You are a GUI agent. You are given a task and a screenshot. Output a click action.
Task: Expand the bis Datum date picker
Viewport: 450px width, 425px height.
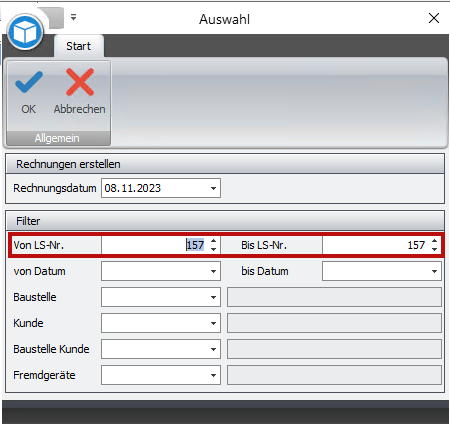tap(434, 271)
